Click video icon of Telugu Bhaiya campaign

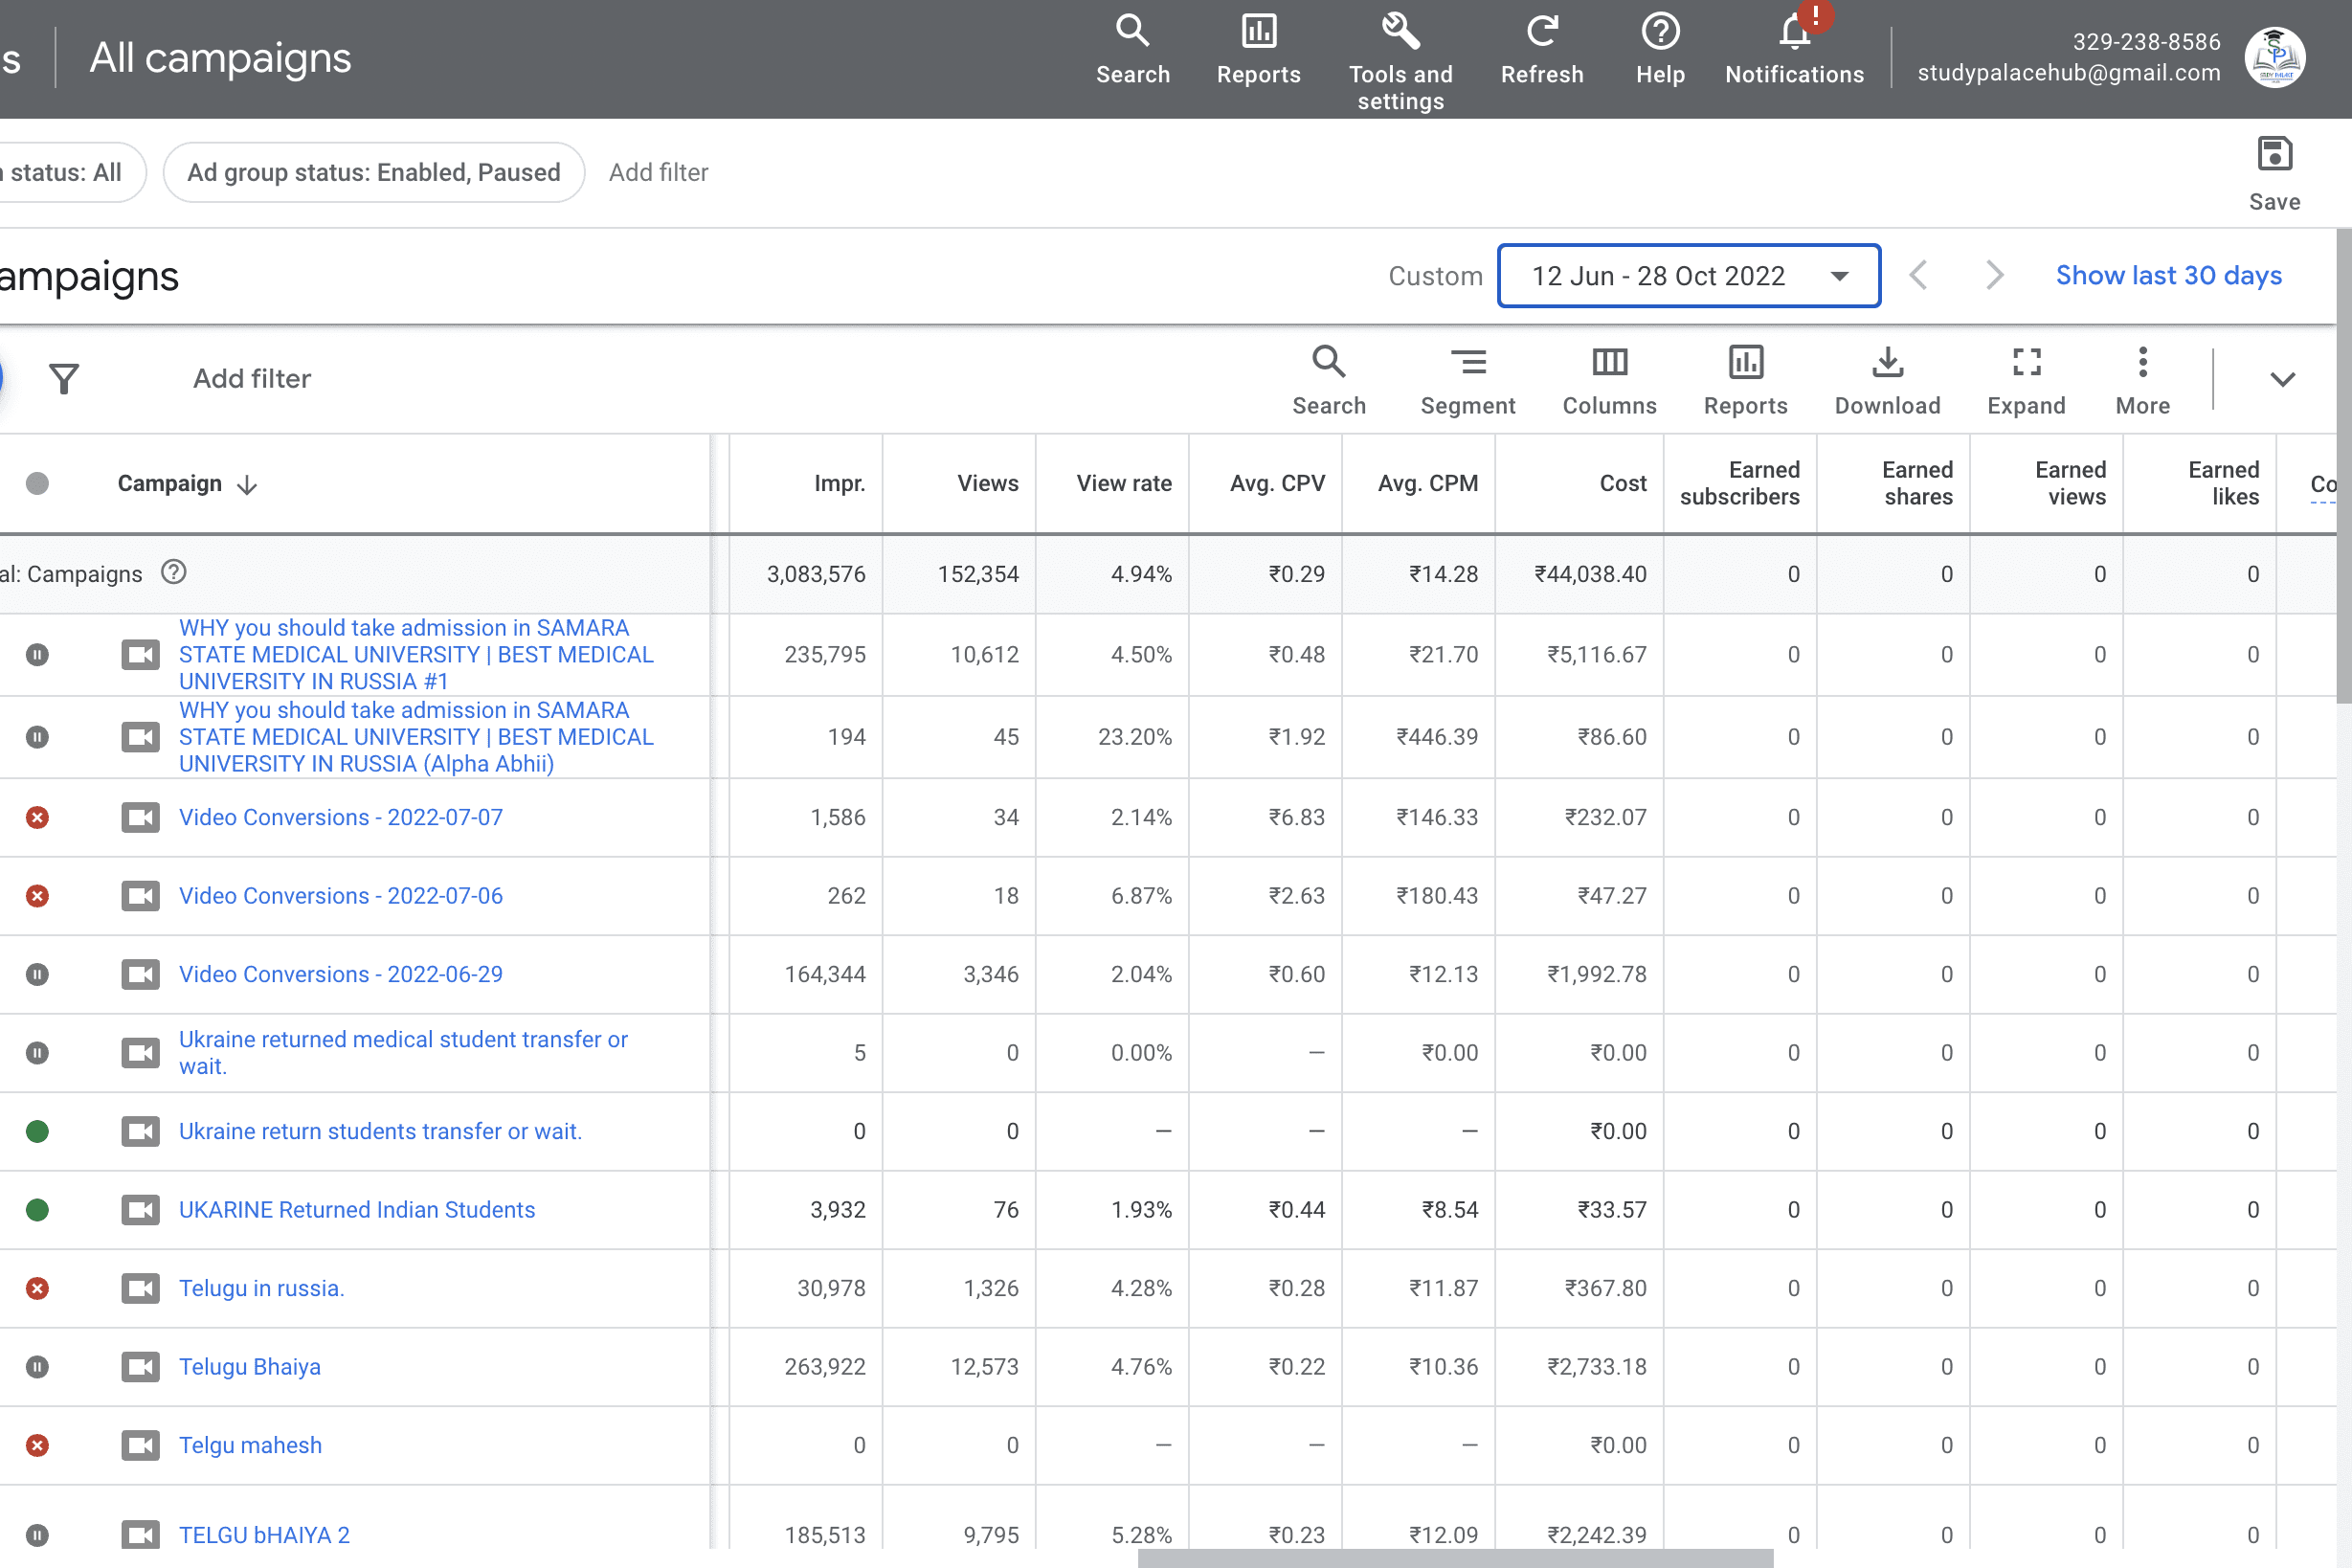[140, 1366]
